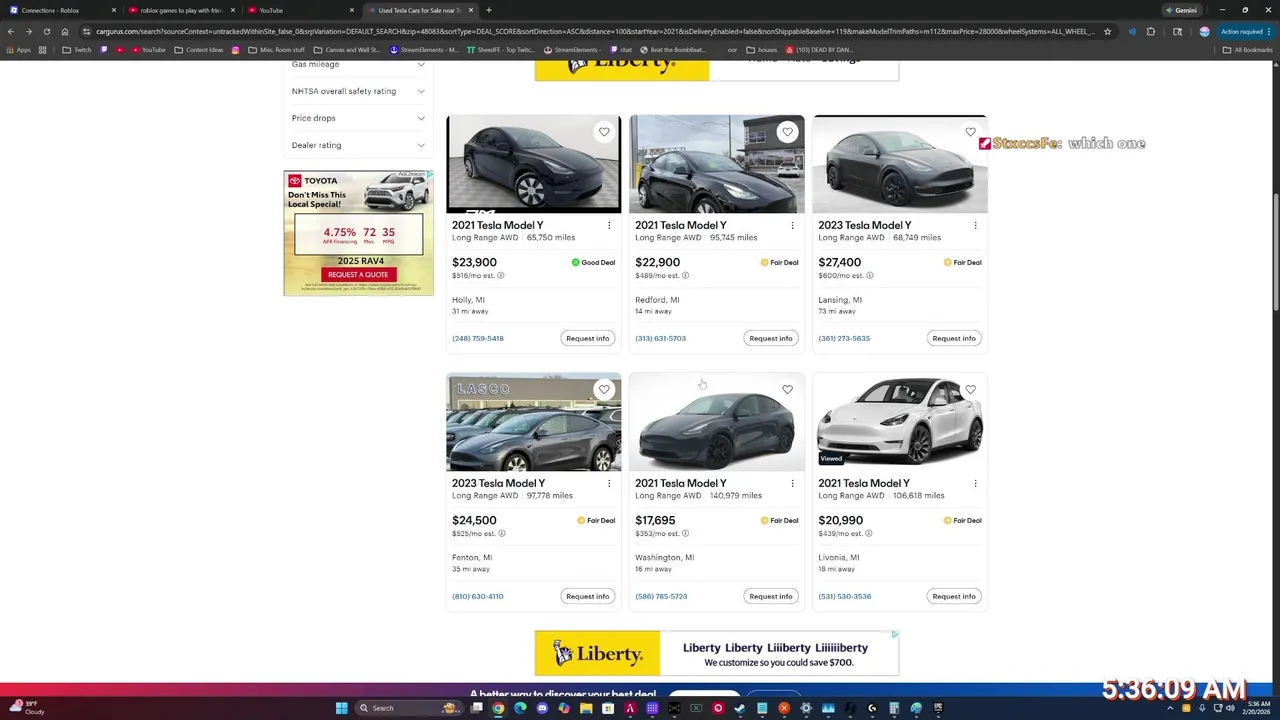Viewport: 1280px width, 720px height.
Task: Call dealer at (248) 759-5418
Action: pos(478,338)
